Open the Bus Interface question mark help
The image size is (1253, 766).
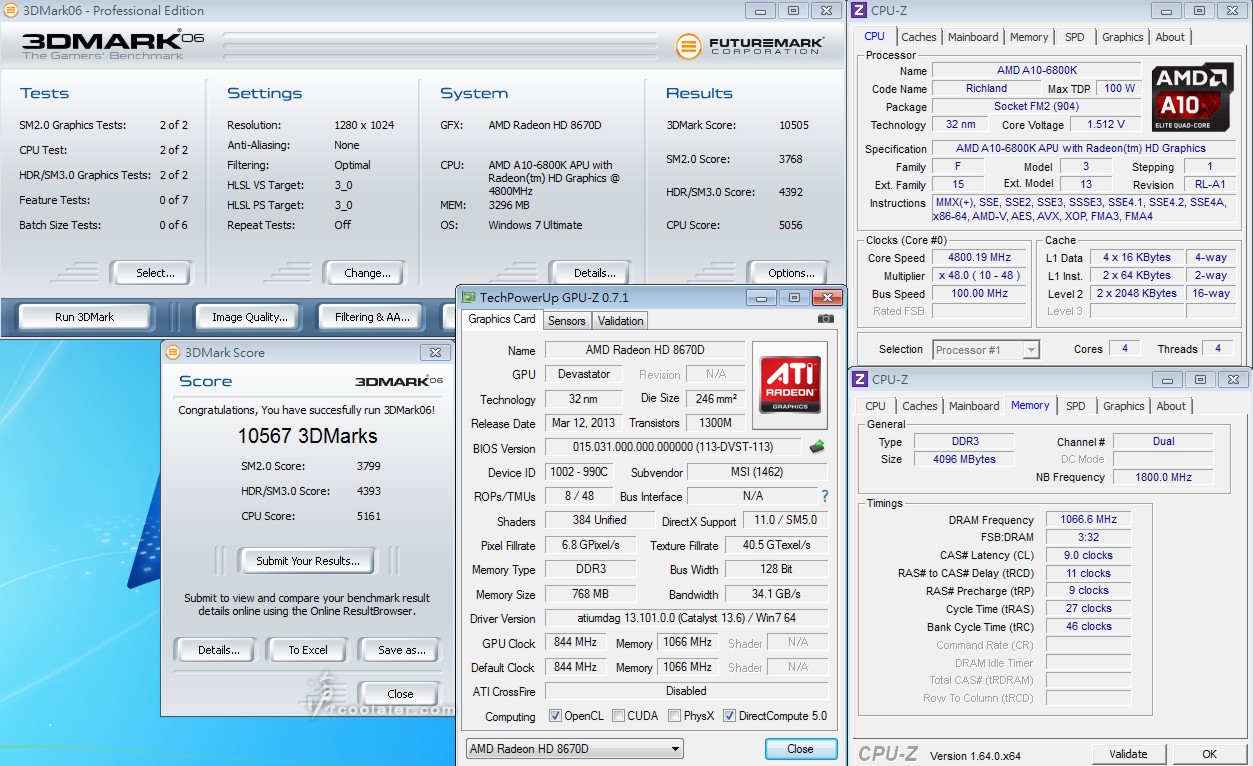tap(825, 496)
